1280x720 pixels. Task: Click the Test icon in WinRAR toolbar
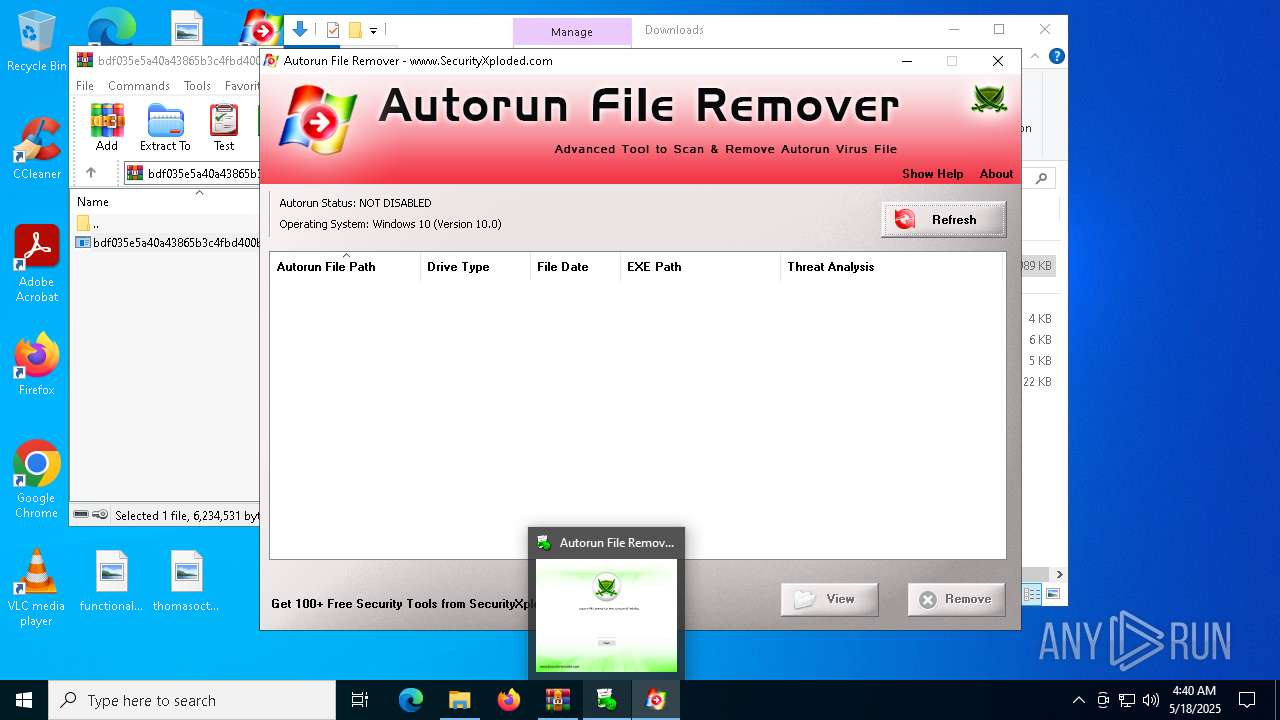[224, 127]
